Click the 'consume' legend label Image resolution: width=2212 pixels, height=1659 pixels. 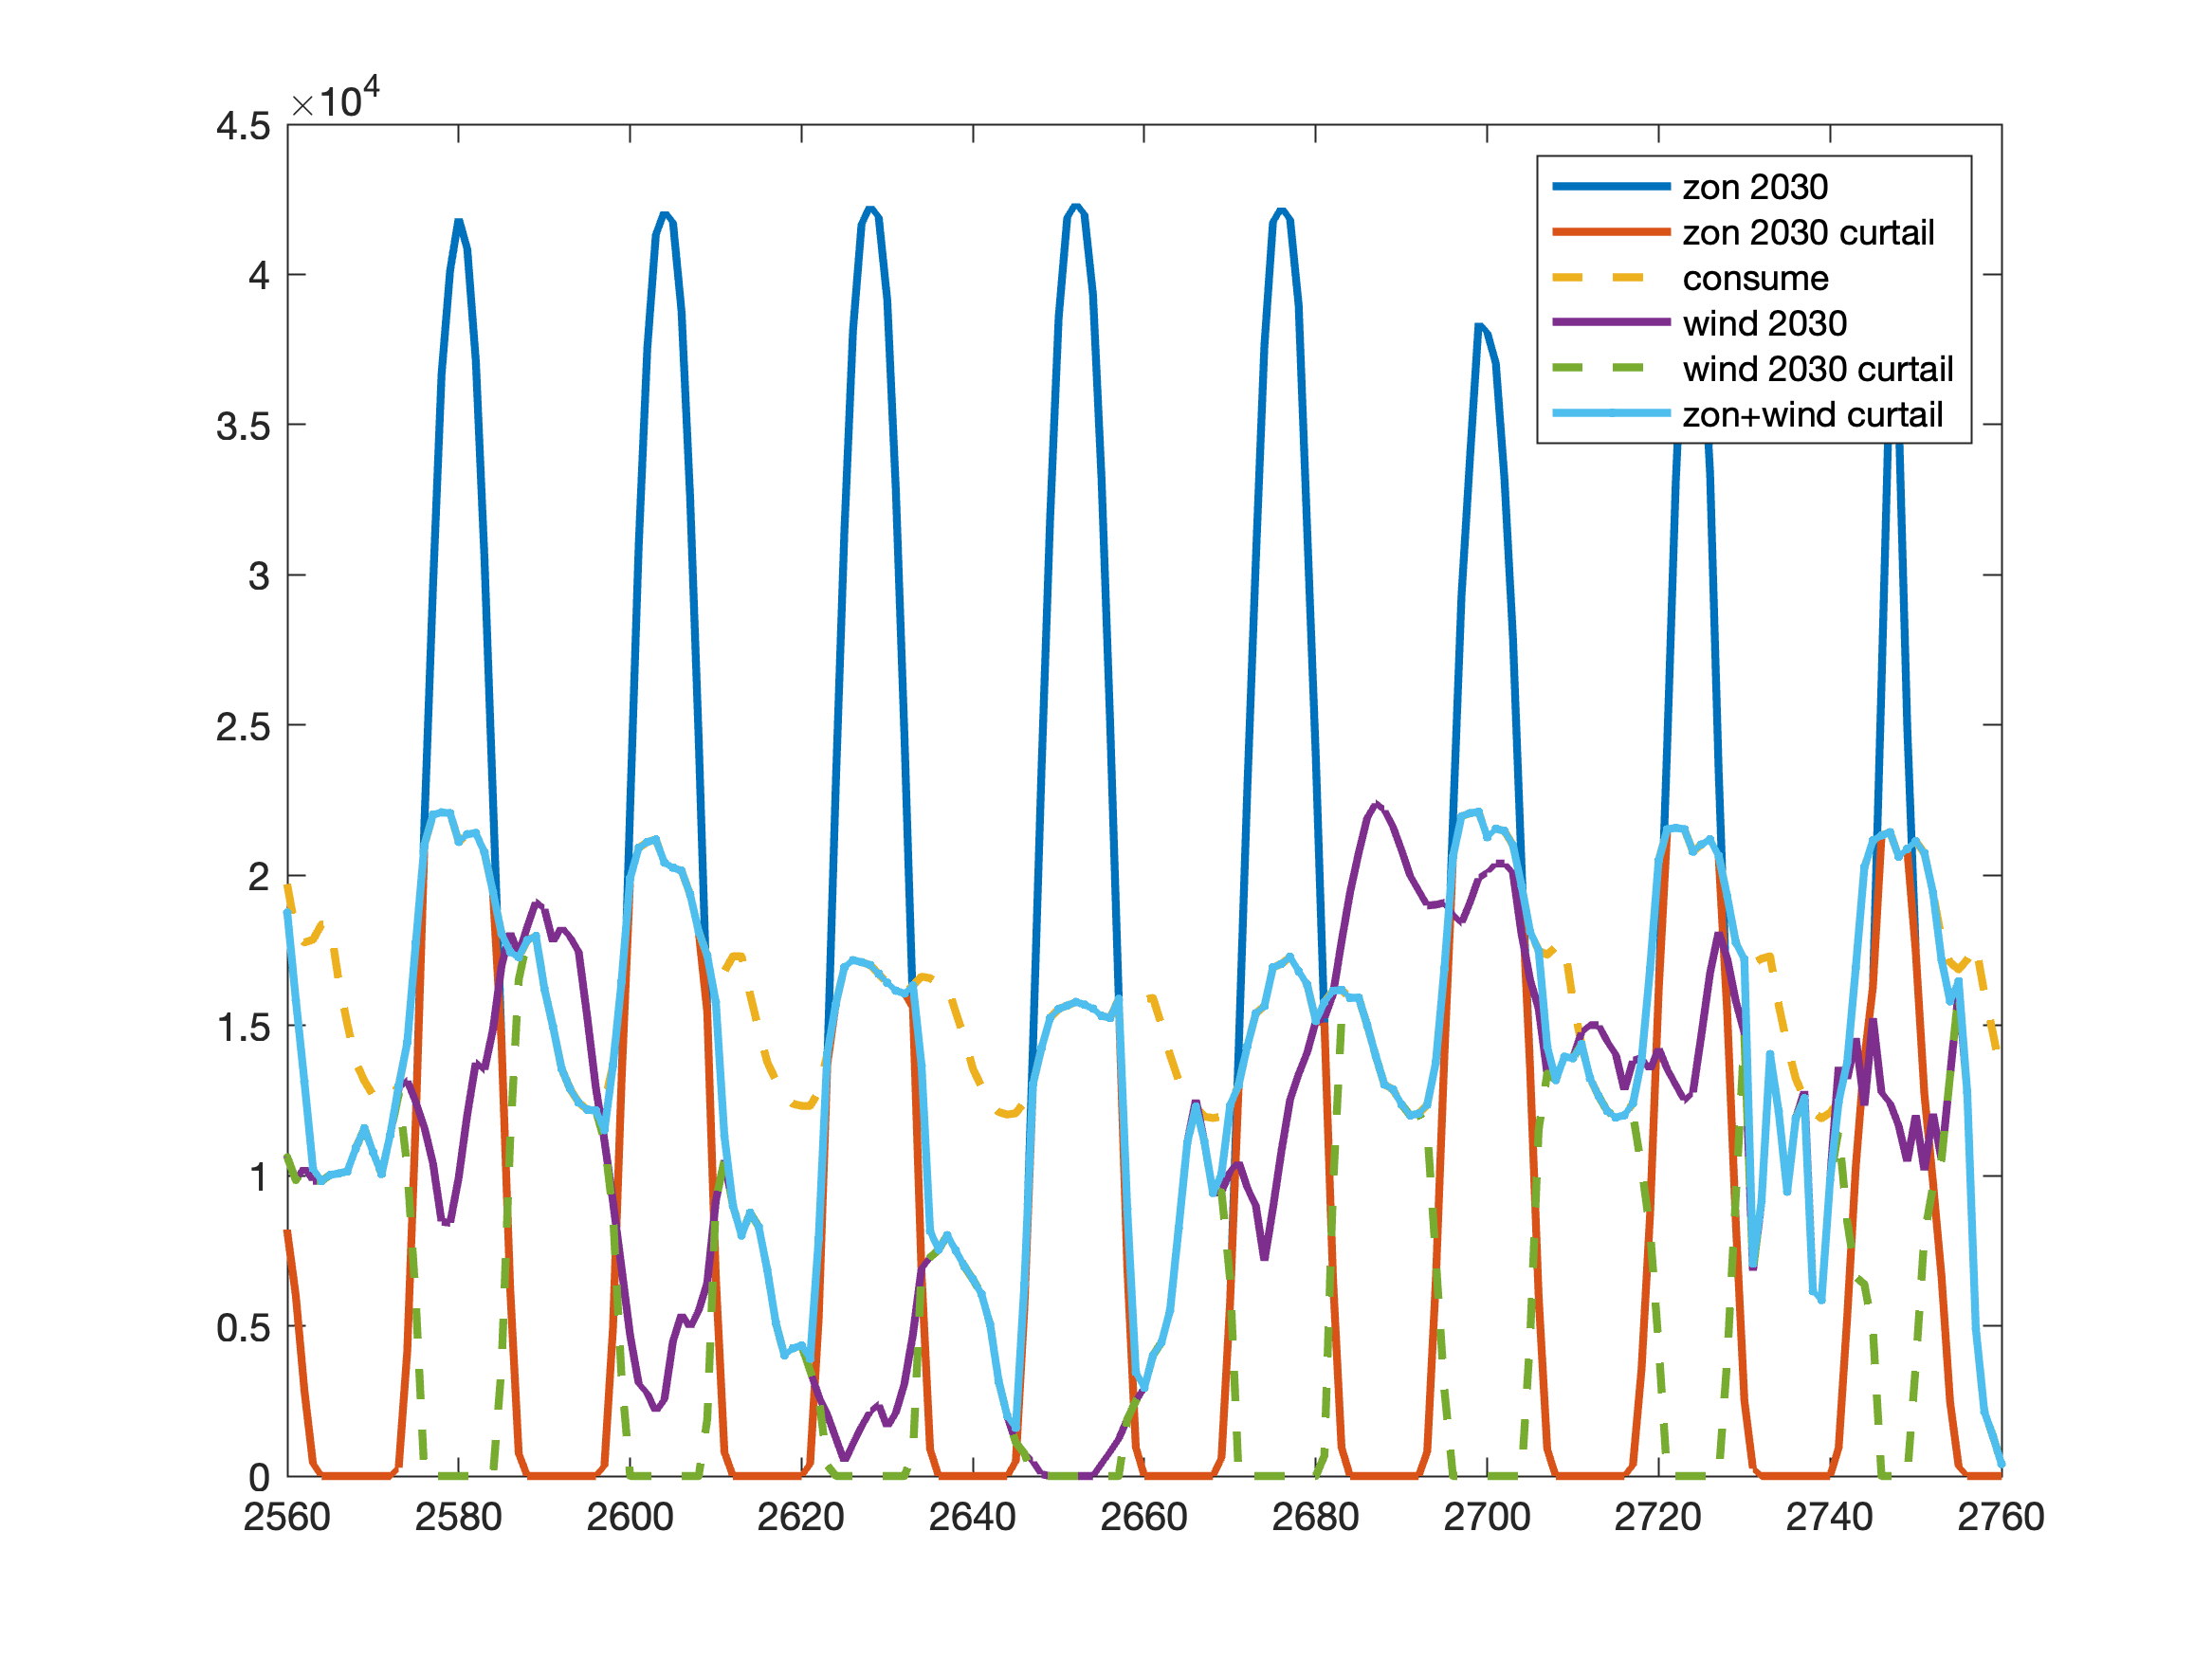click(1755, 278)
